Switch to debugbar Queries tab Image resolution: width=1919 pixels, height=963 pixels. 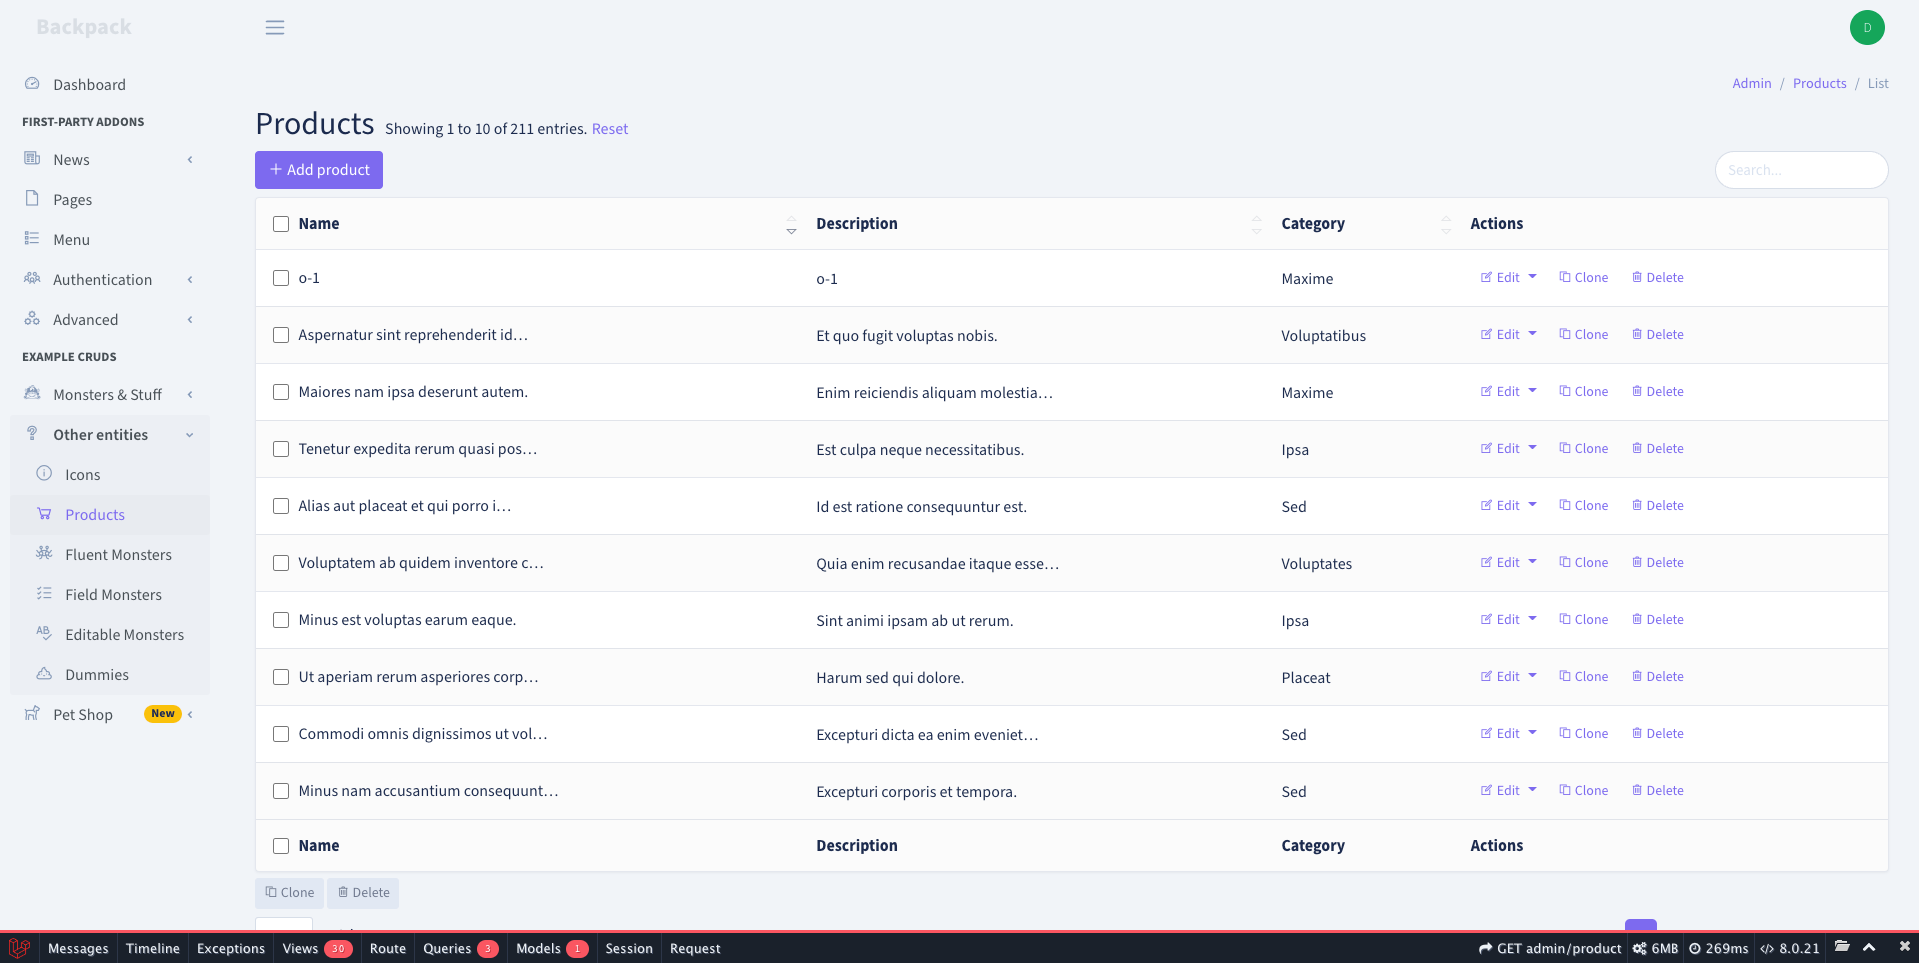460,949
